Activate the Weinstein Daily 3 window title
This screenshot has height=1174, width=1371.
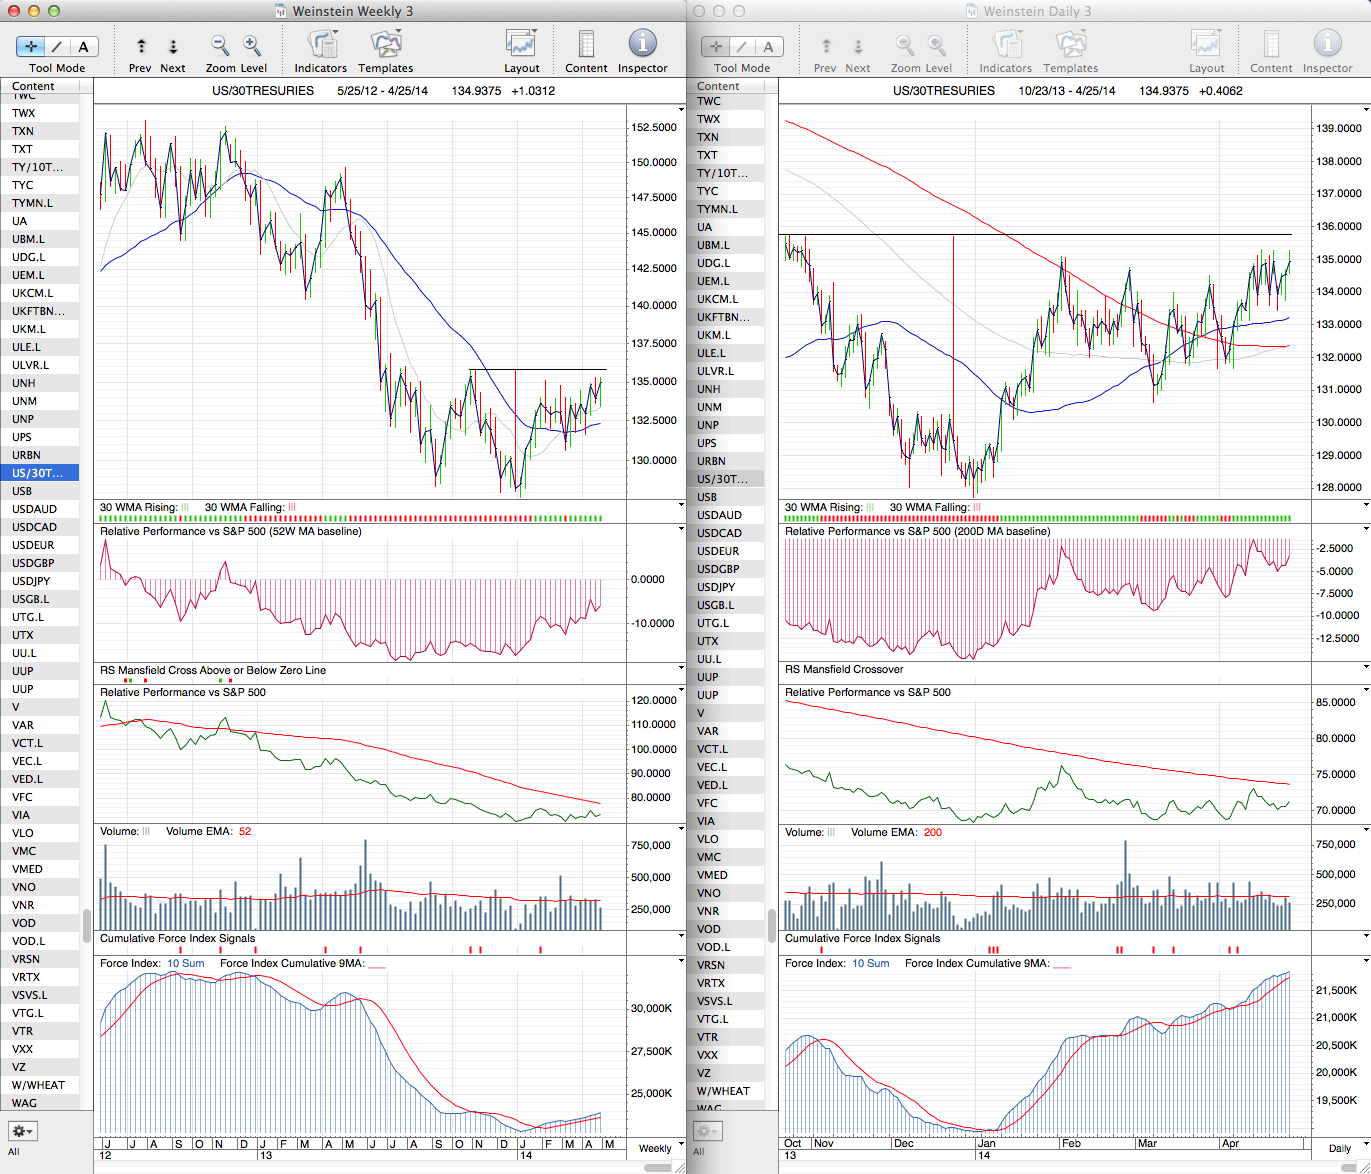coord(1036,11)
